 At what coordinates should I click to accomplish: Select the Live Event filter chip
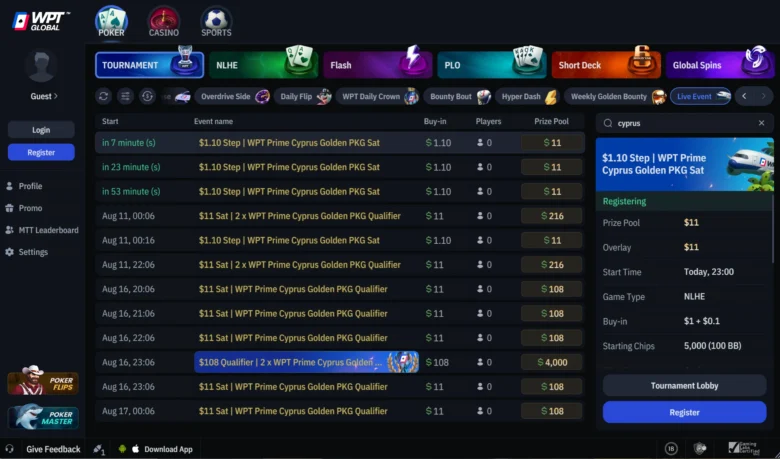point(700,96)
